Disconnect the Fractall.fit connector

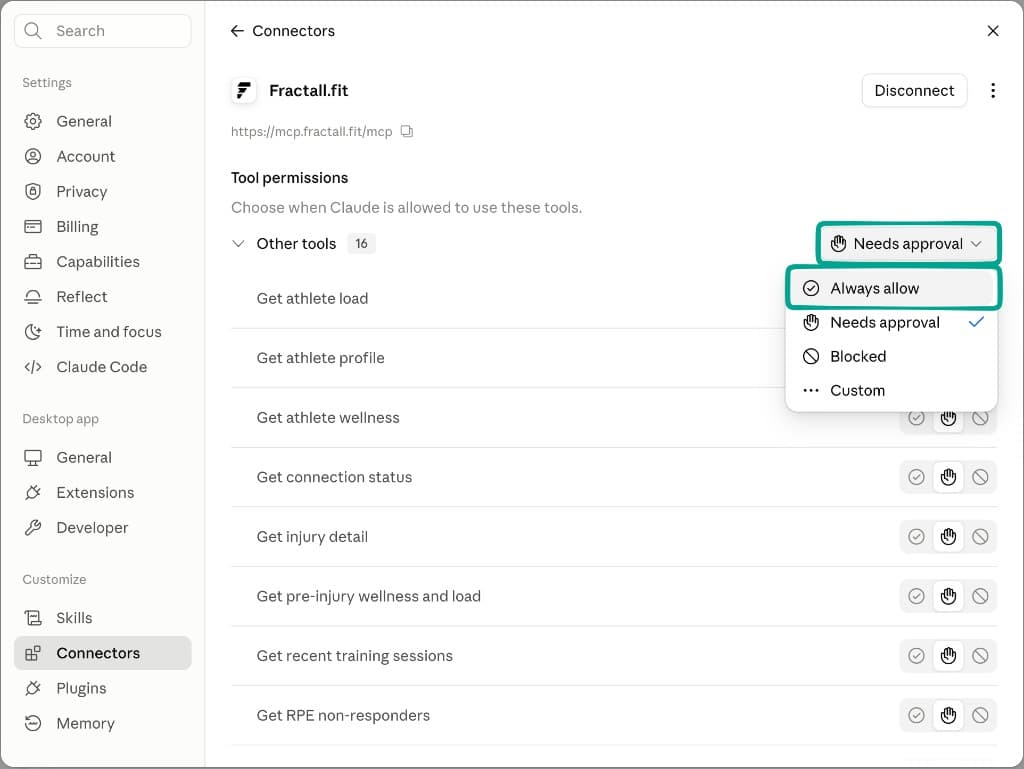tap(914, 91)
